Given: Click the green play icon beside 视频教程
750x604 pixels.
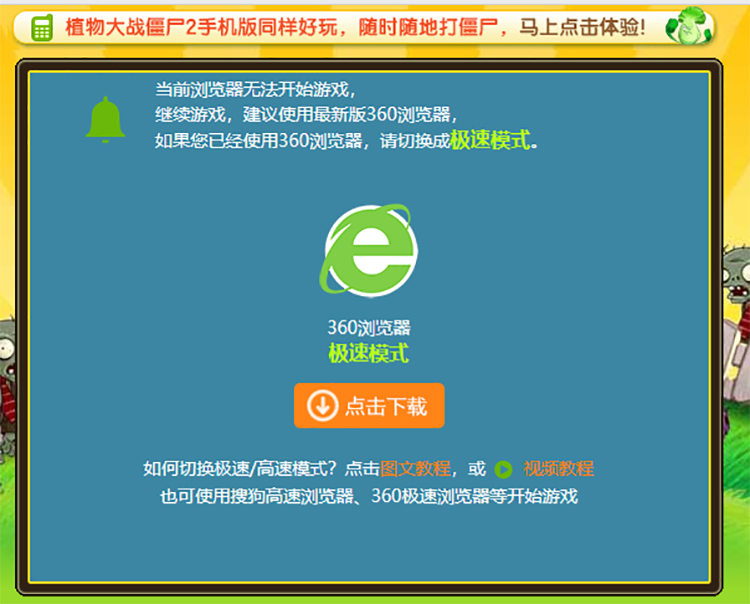Looking at the screenshot, I should click(503, 470).
